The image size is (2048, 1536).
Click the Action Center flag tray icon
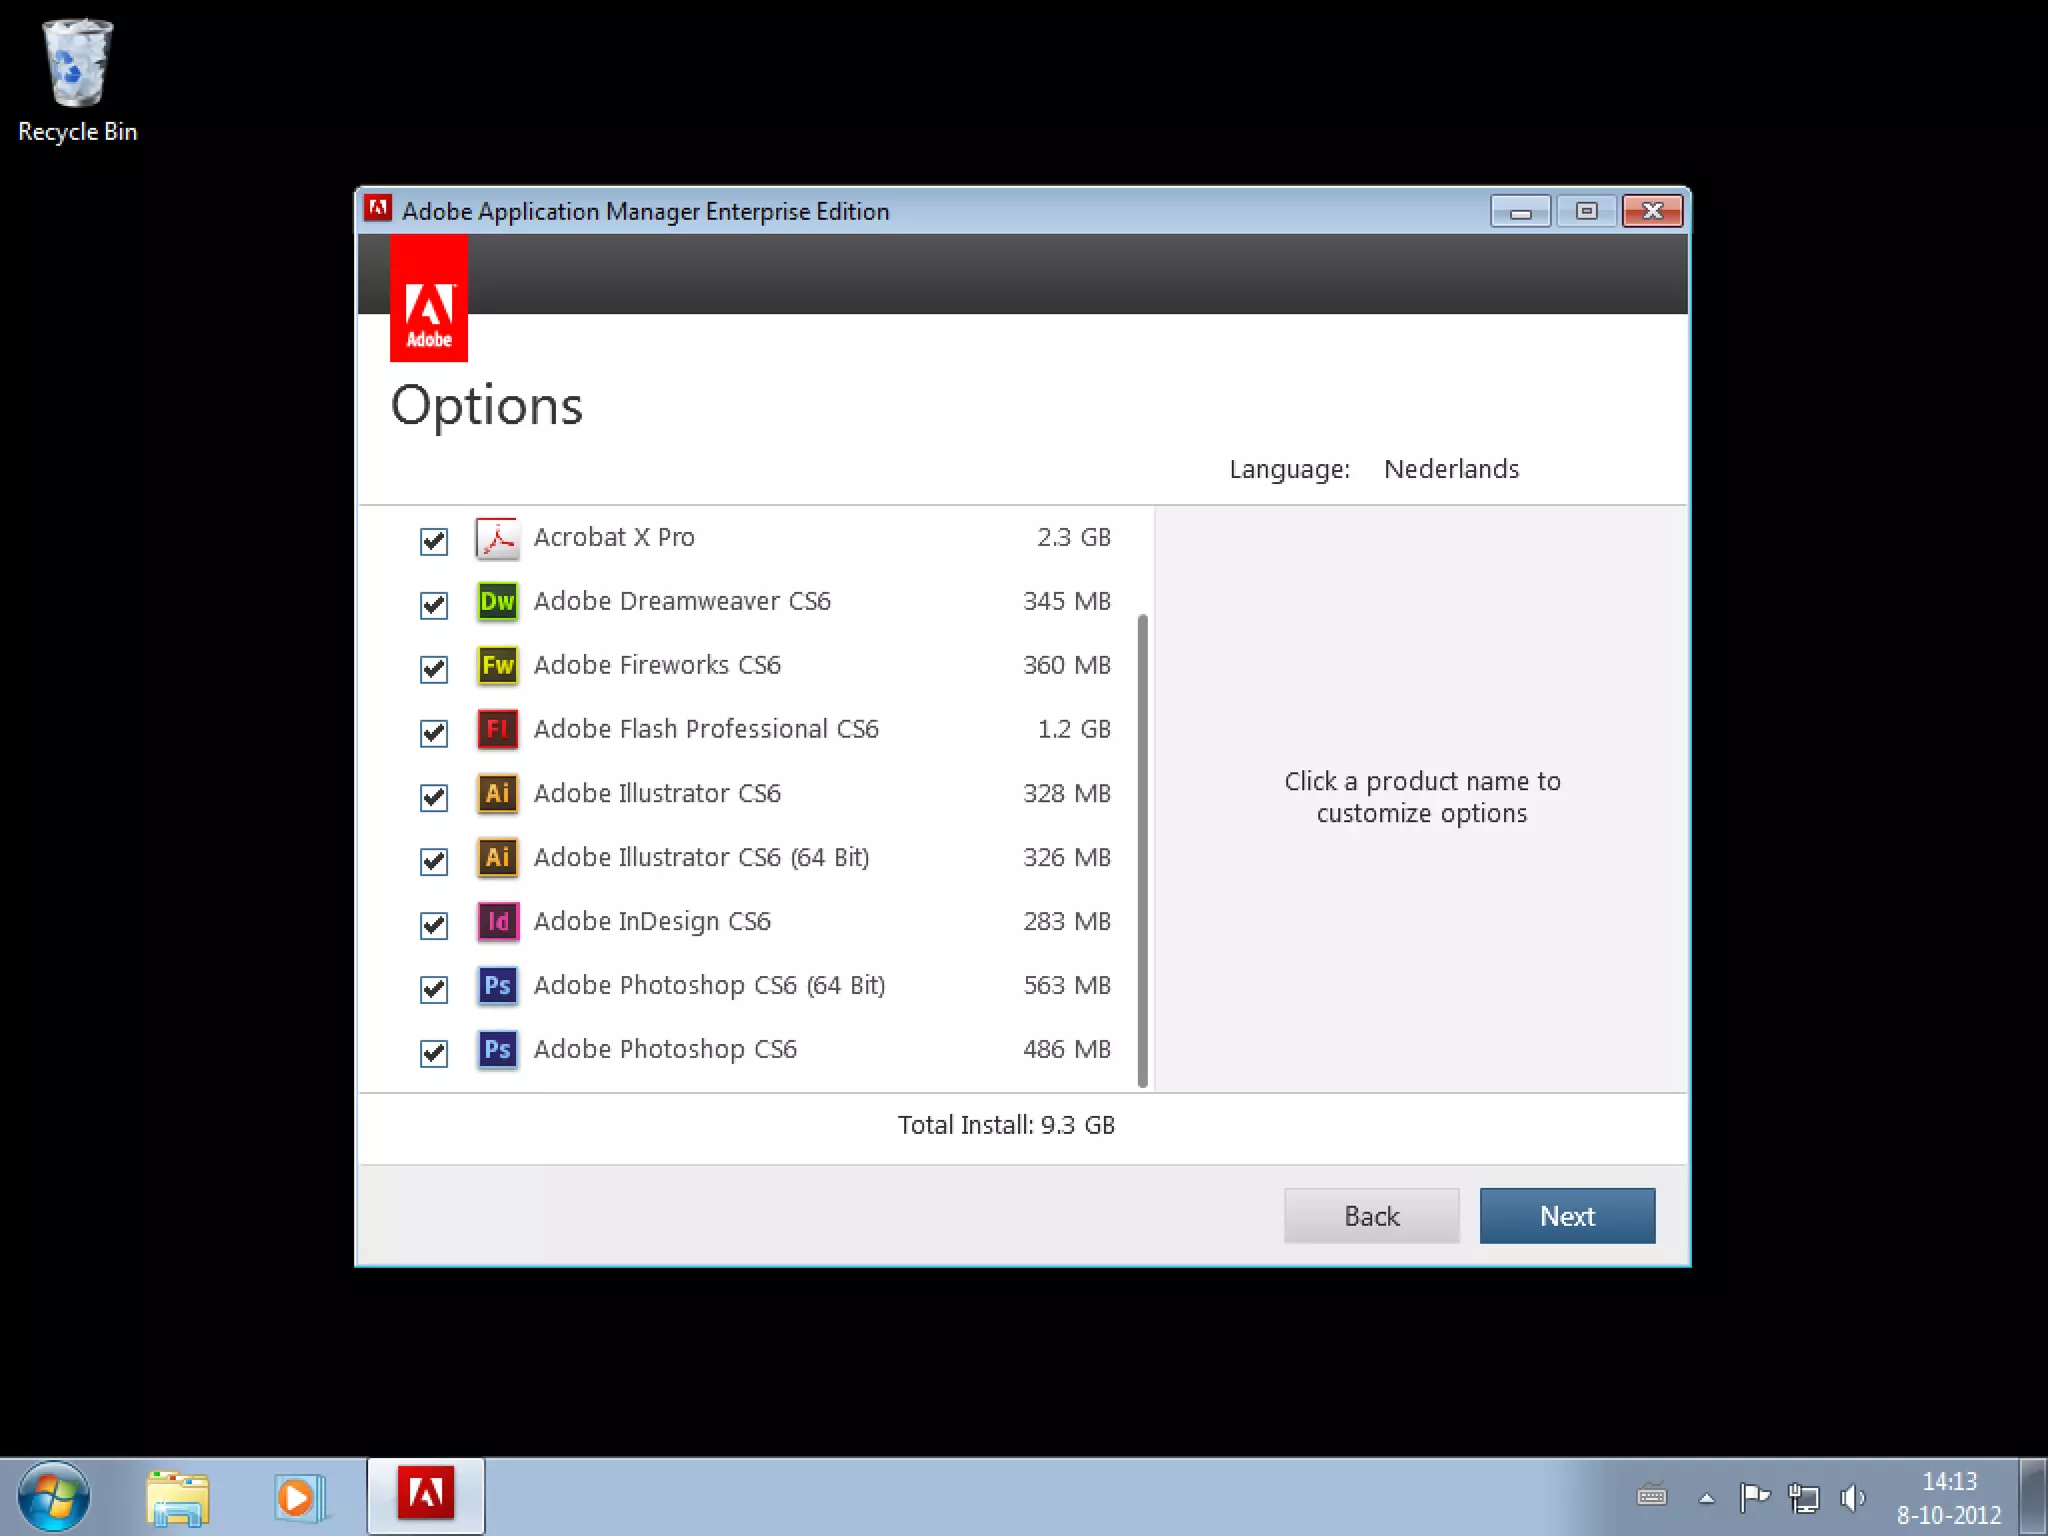pos(1755,1497)
